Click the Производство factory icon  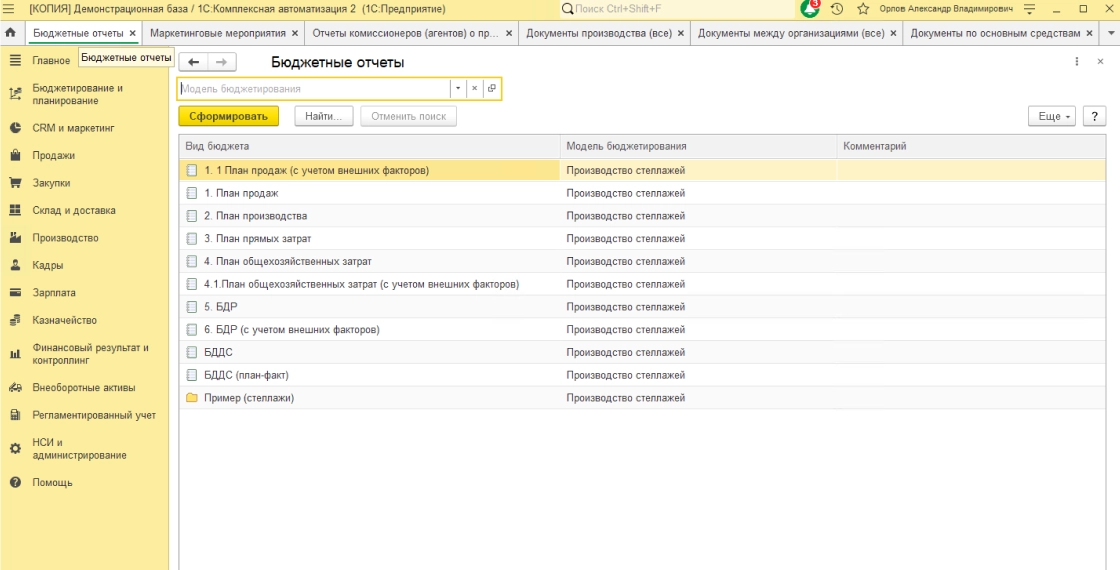15,237
